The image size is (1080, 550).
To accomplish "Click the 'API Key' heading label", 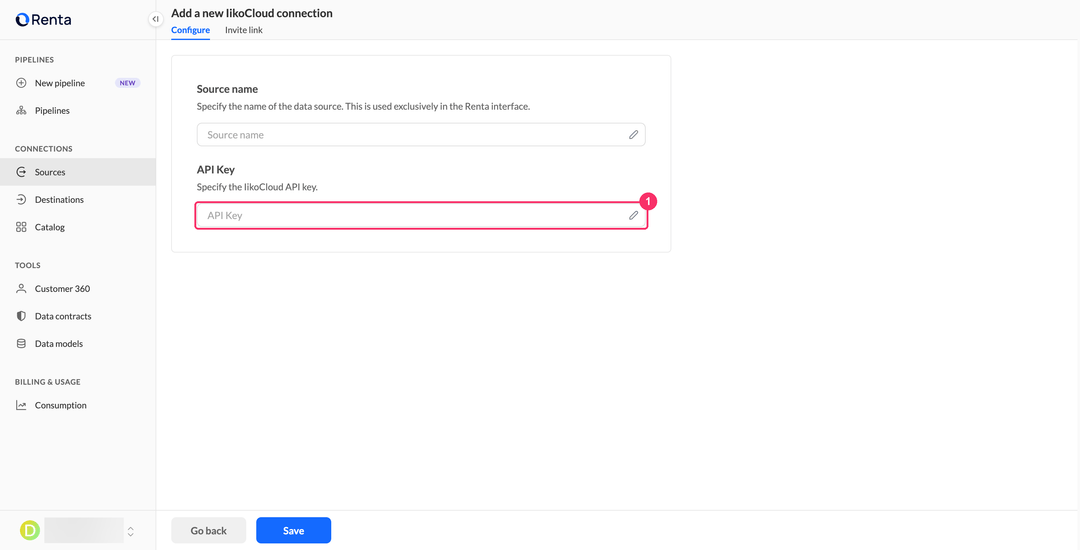I will click(x=216, y=170).
